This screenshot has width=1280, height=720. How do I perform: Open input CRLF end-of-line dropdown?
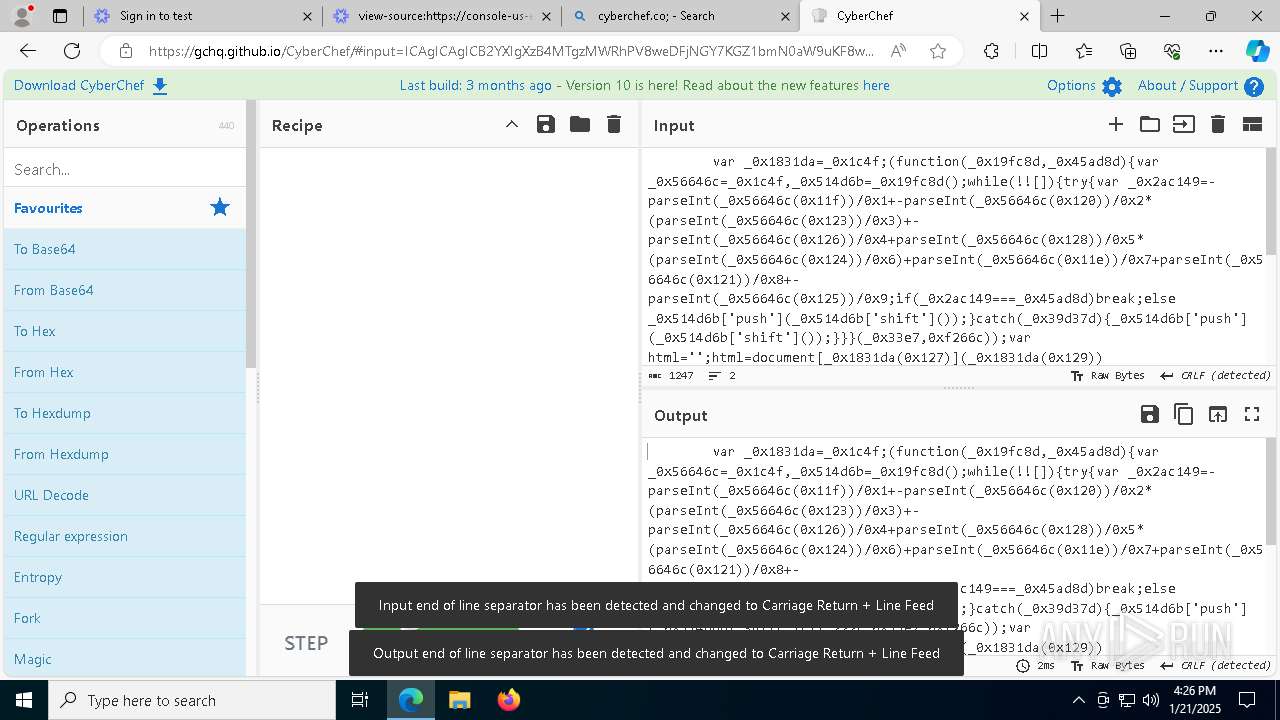1215,376
